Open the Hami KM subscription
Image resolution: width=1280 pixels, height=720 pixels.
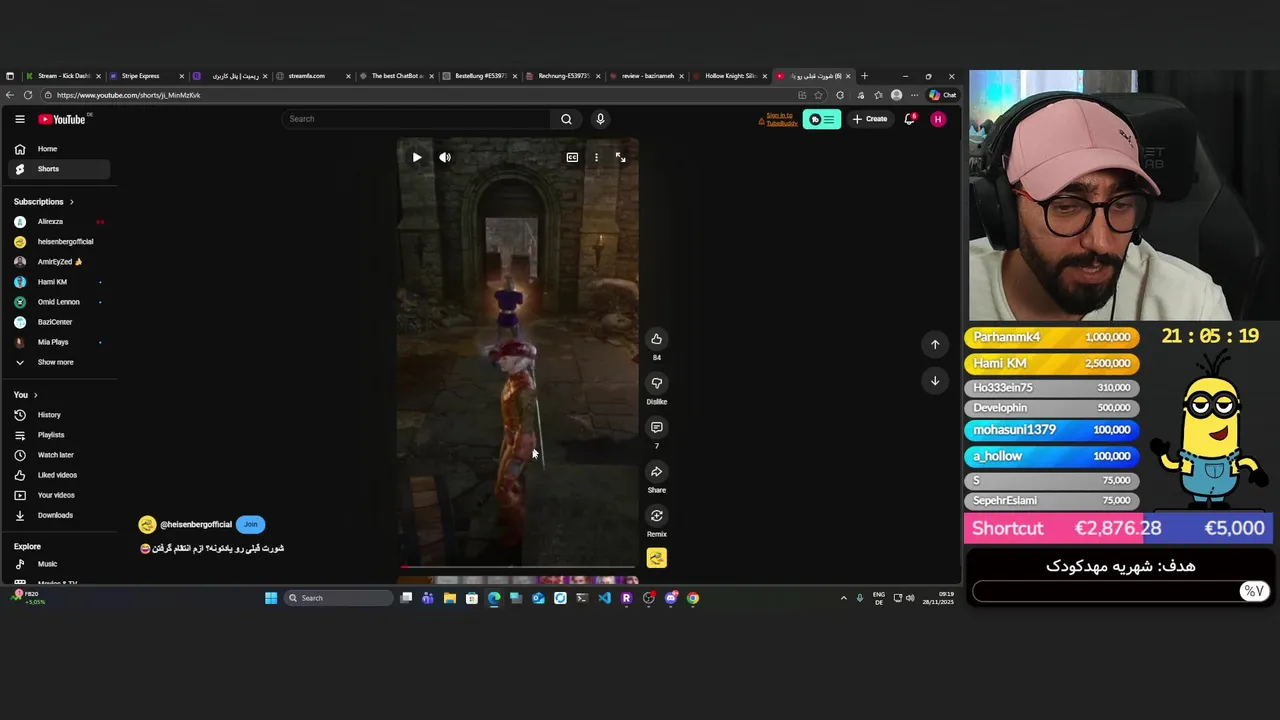point(60,282)
